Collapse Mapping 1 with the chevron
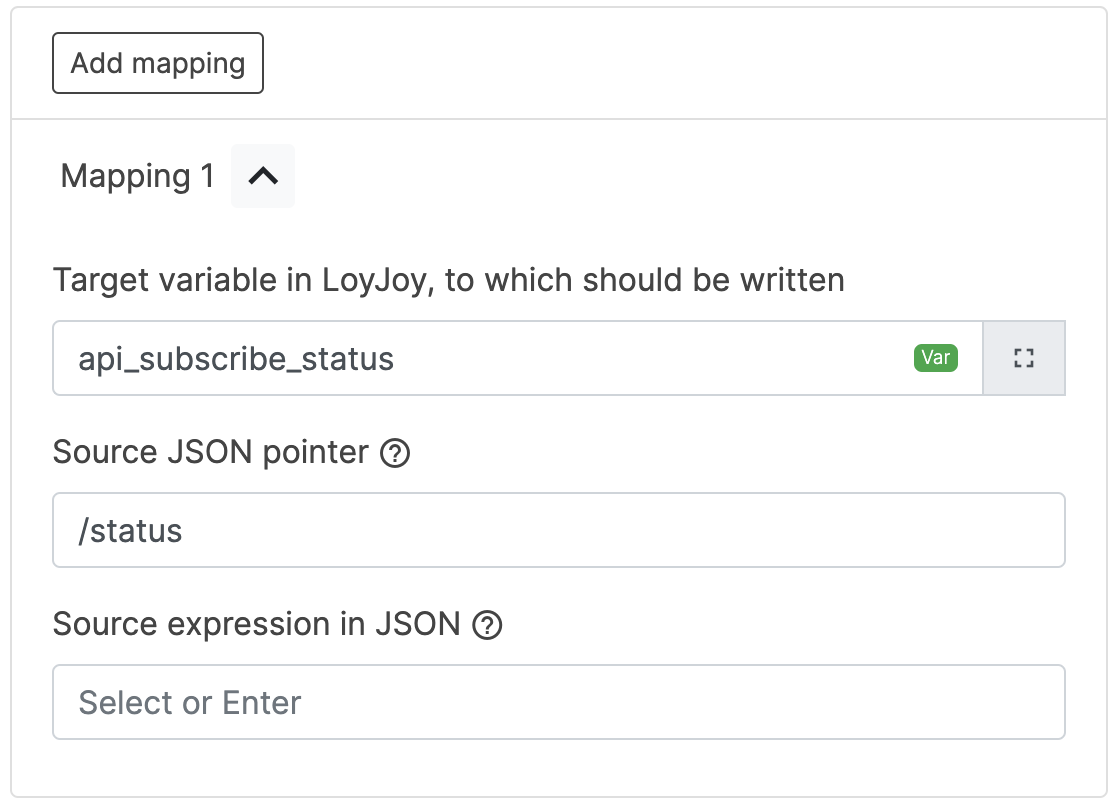The width and height of the screenshot is (1118, 808). pyautogui.click(x=263, y=176)
